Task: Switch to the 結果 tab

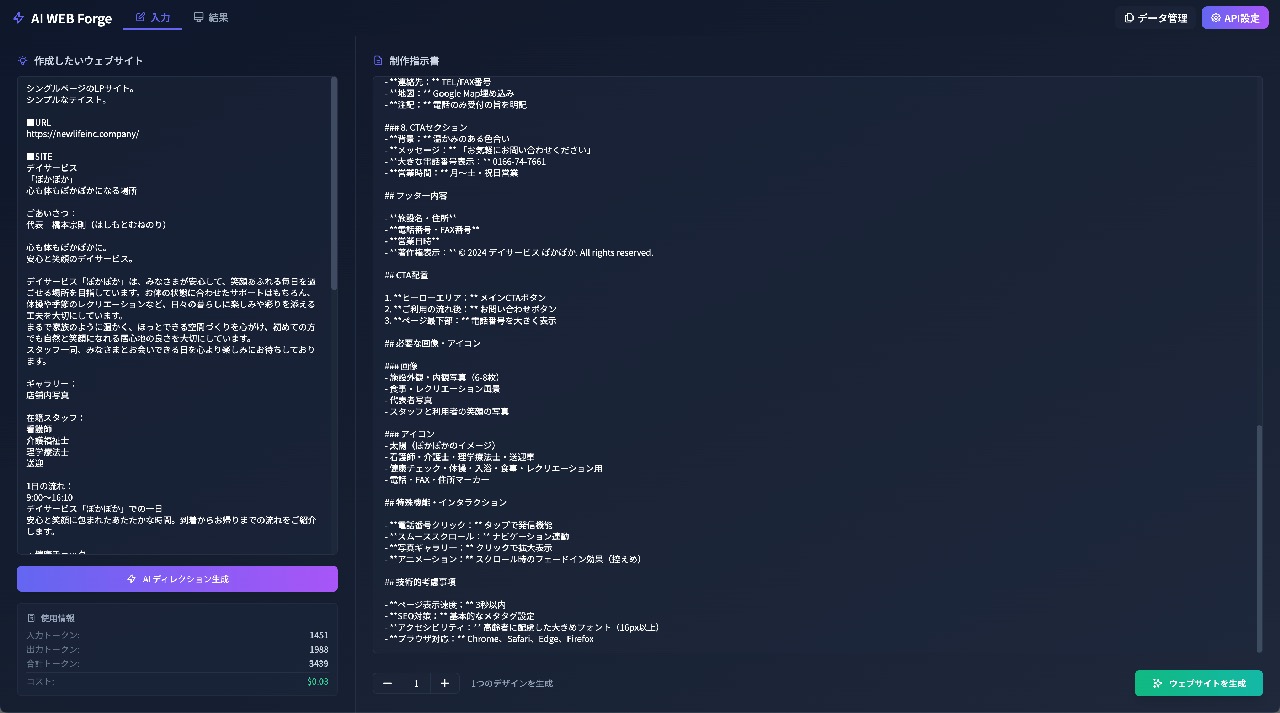Action: [212, 17]
